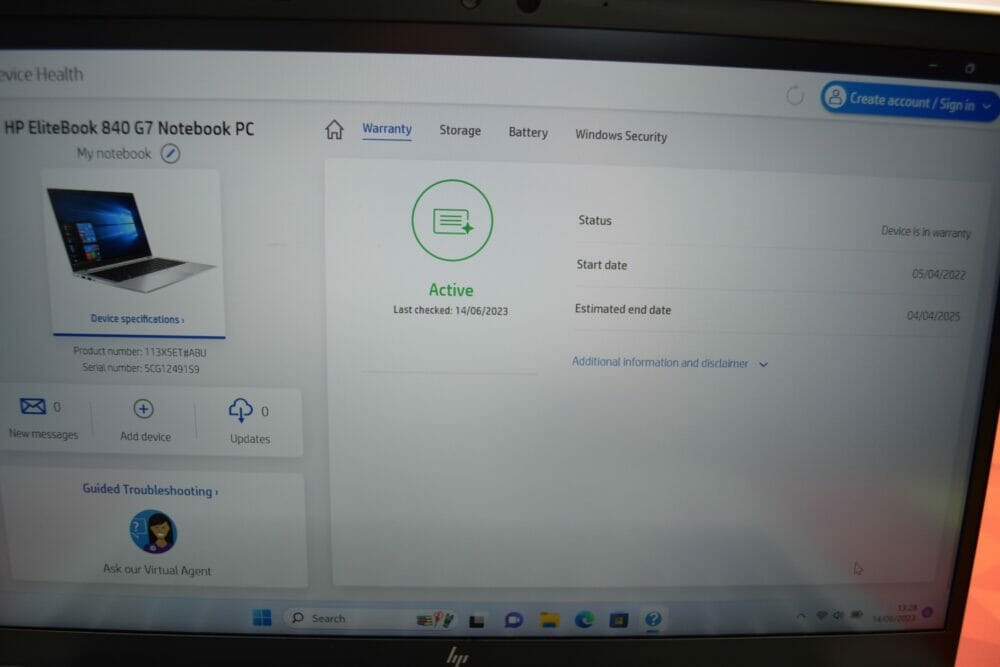The width and height of the screenshot is (1000, 667).
Task: Show hidden system tray icons chevron
Action: click(801, 615)
